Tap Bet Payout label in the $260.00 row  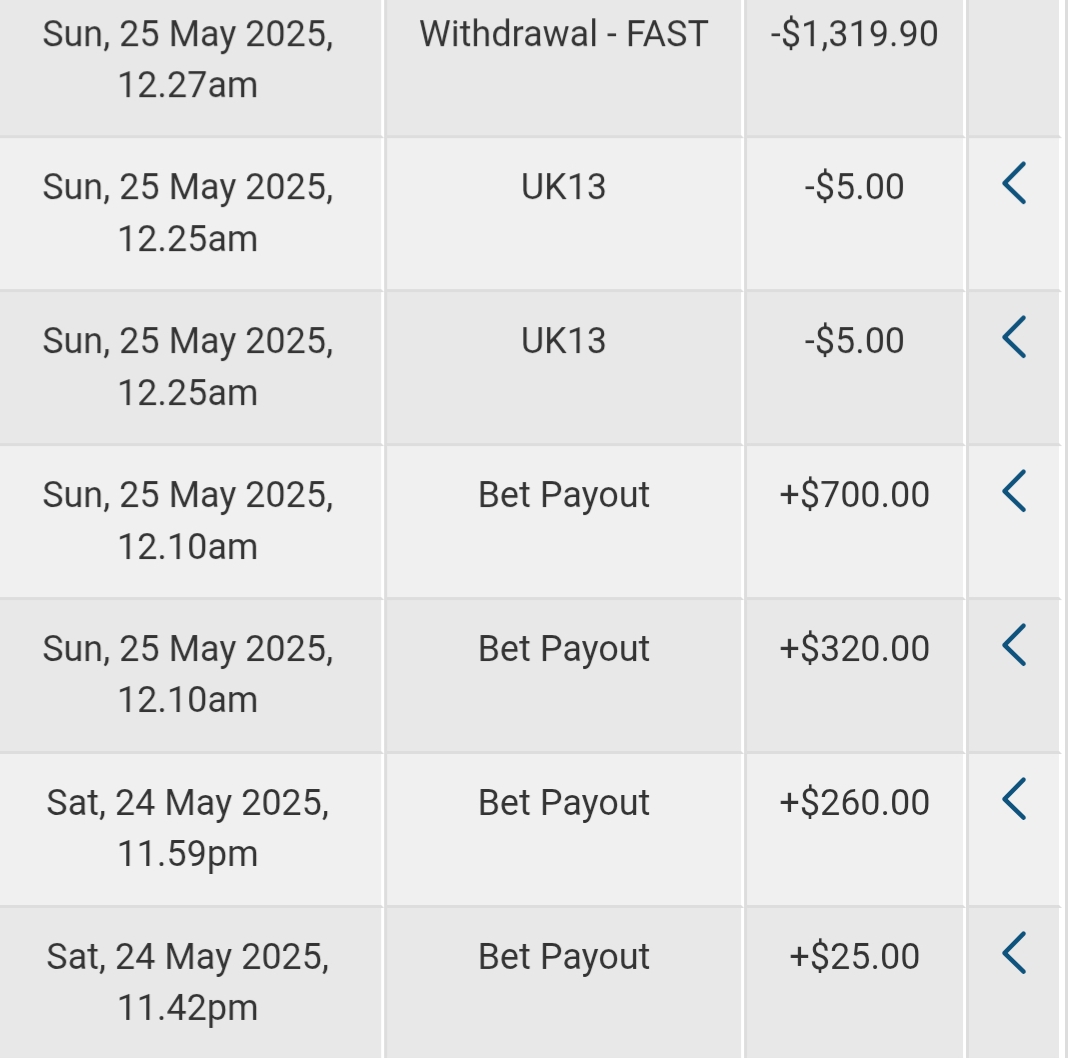coord(563,803)
